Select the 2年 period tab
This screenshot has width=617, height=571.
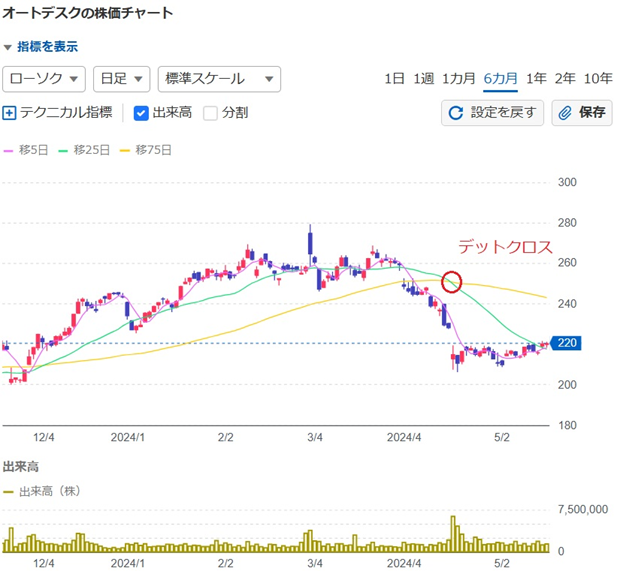(565, 79)
